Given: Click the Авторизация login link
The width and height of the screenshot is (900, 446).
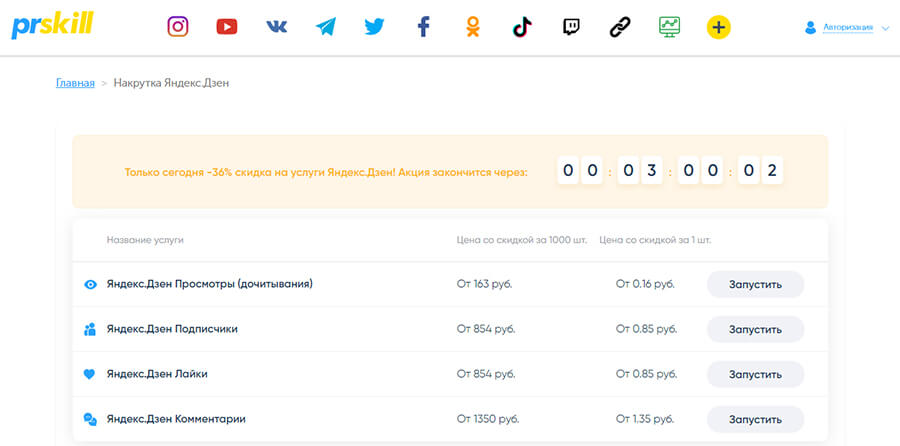Looking at the screenshot, I should click(x=848, y=28).
